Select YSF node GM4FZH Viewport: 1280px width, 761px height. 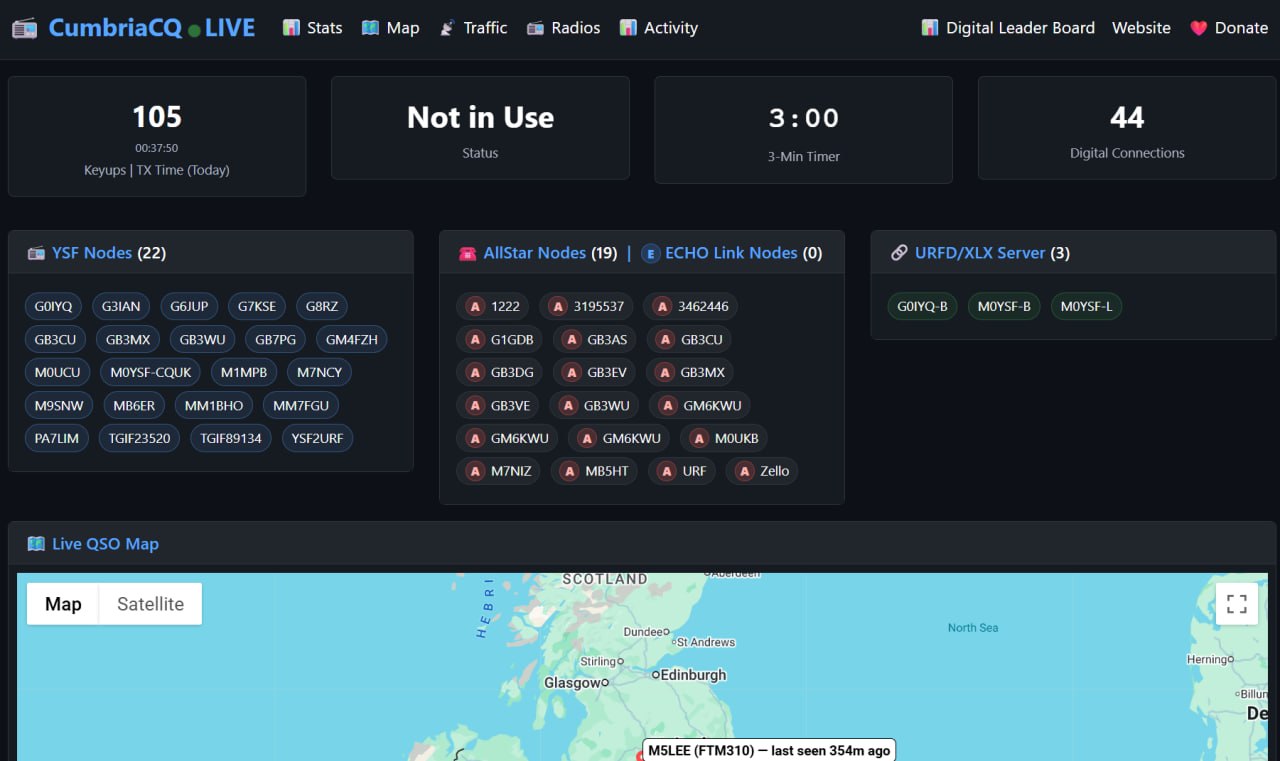pyautogui.click(x=352, y=340)
